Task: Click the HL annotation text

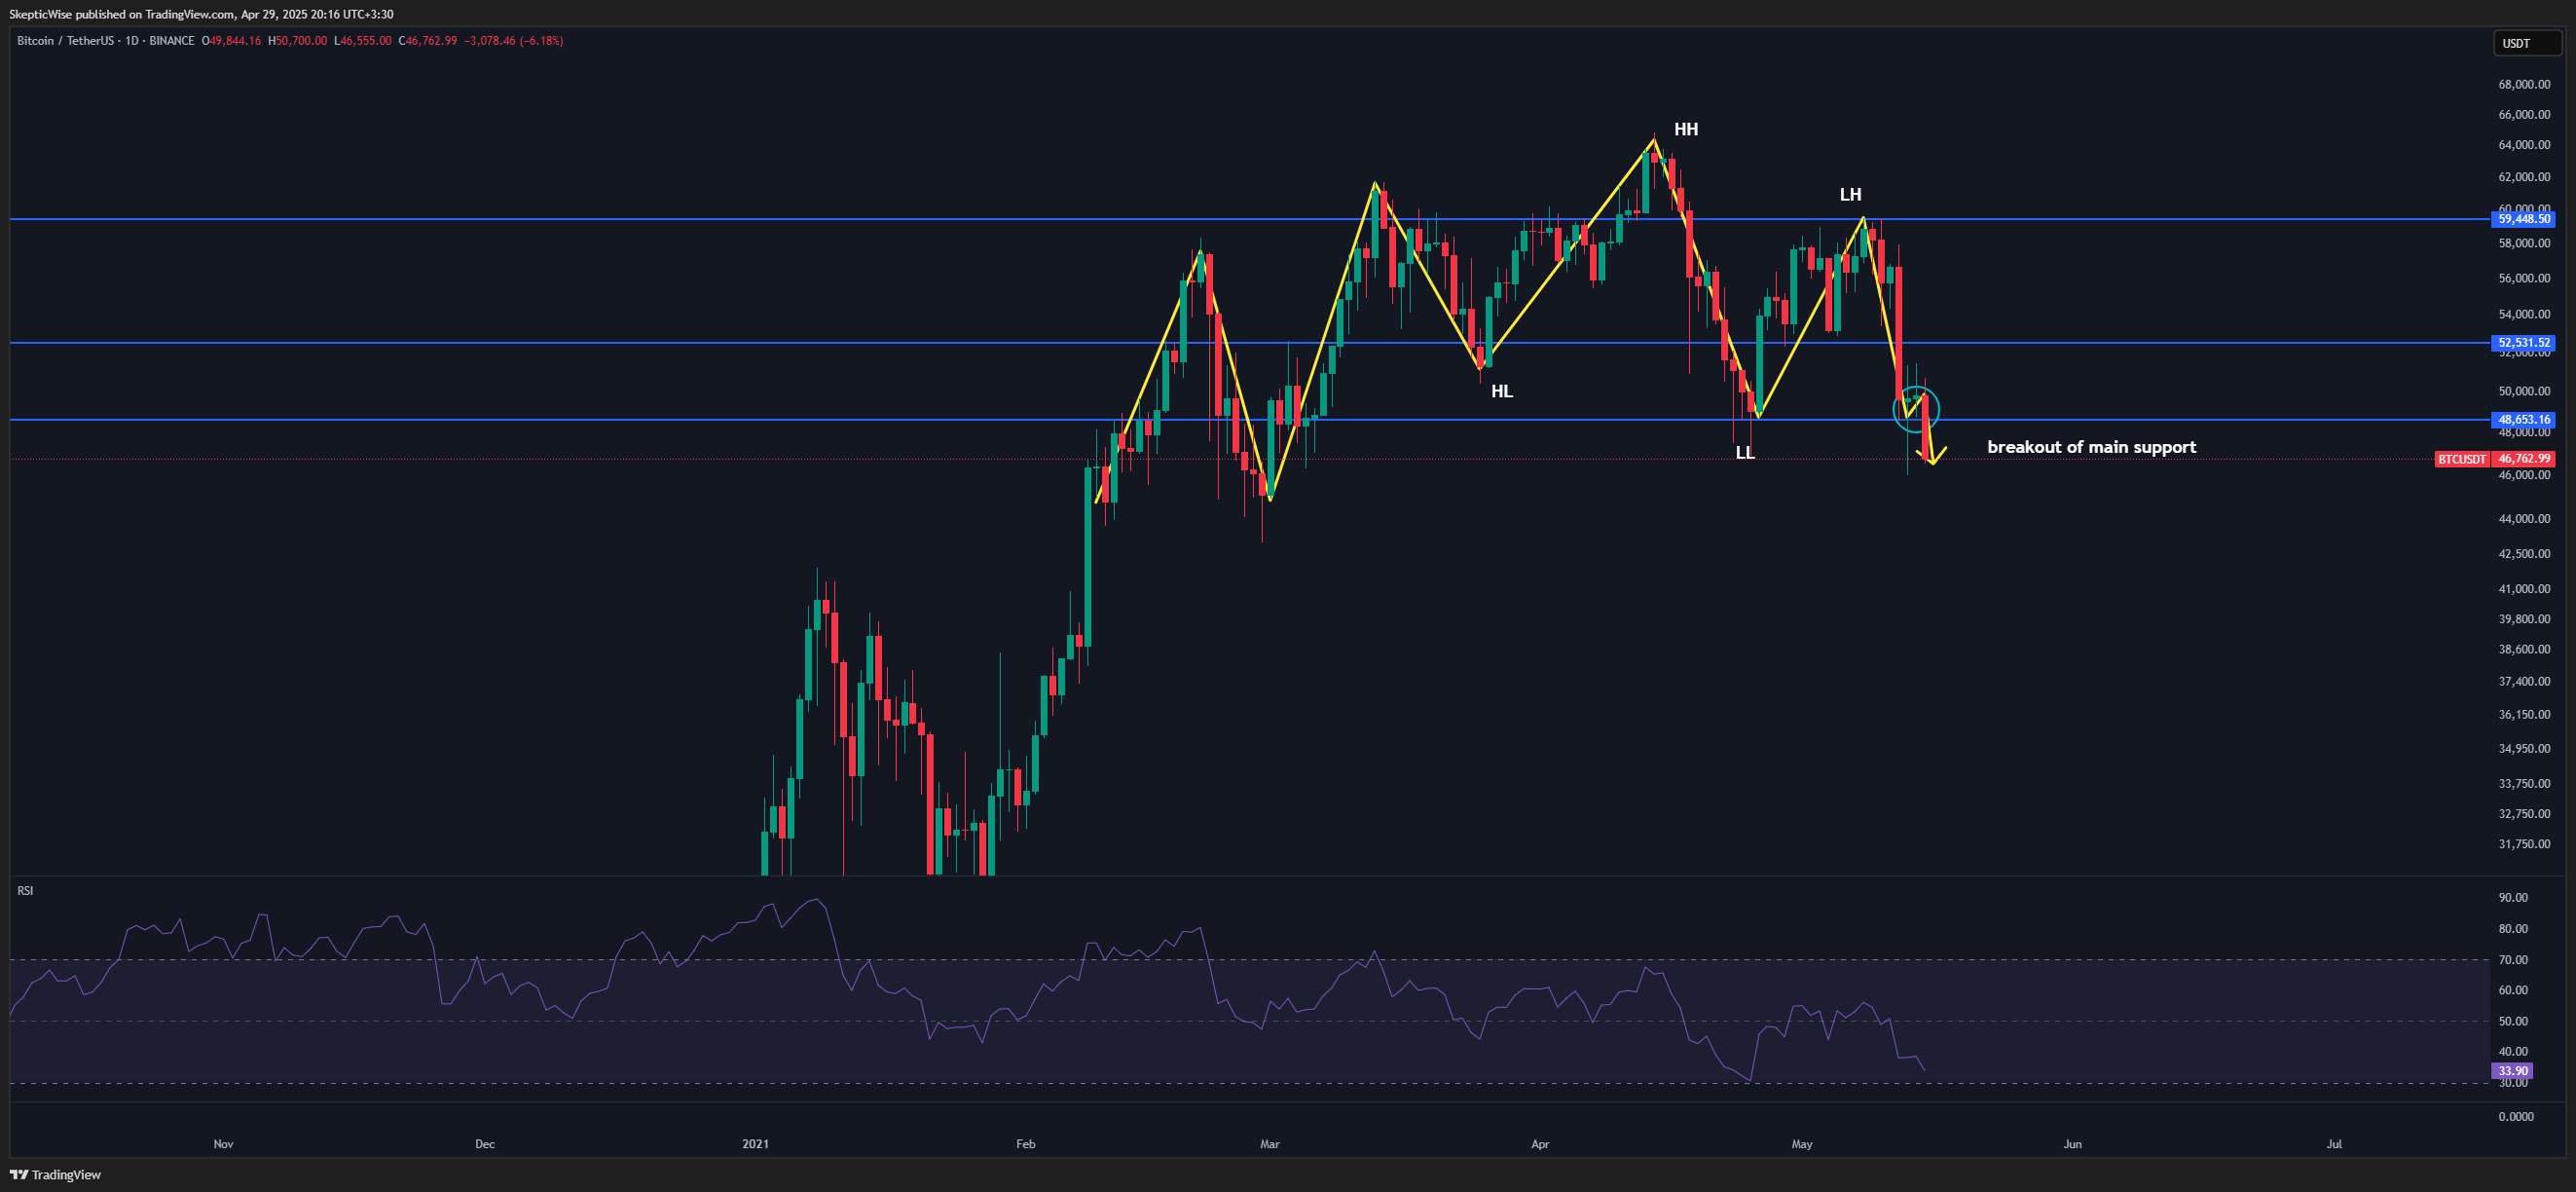Action: [1501, 391]
